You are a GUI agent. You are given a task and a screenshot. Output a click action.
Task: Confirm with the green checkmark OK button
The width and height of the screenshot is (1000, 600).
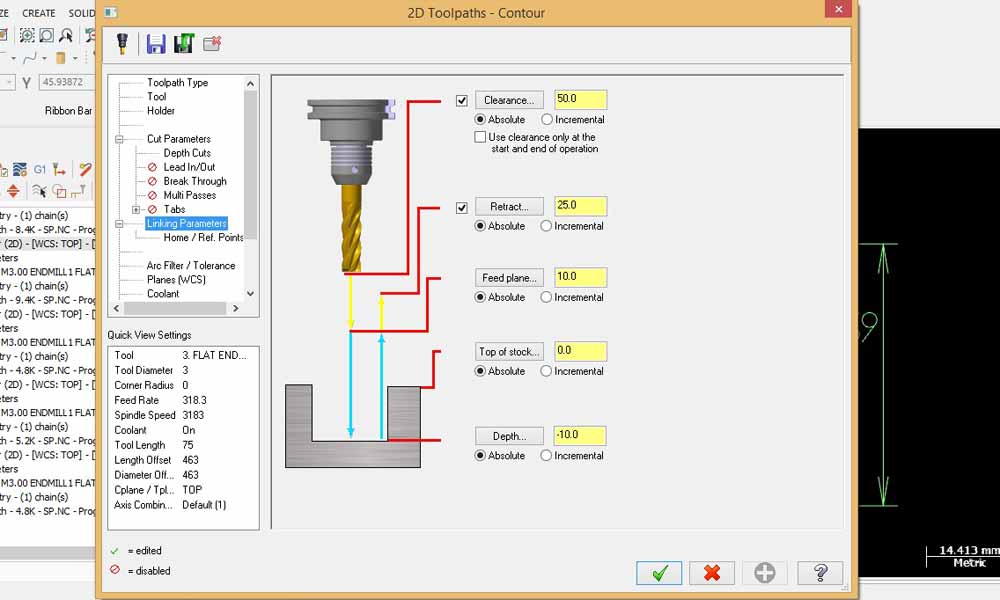click(x=659, y=573)
